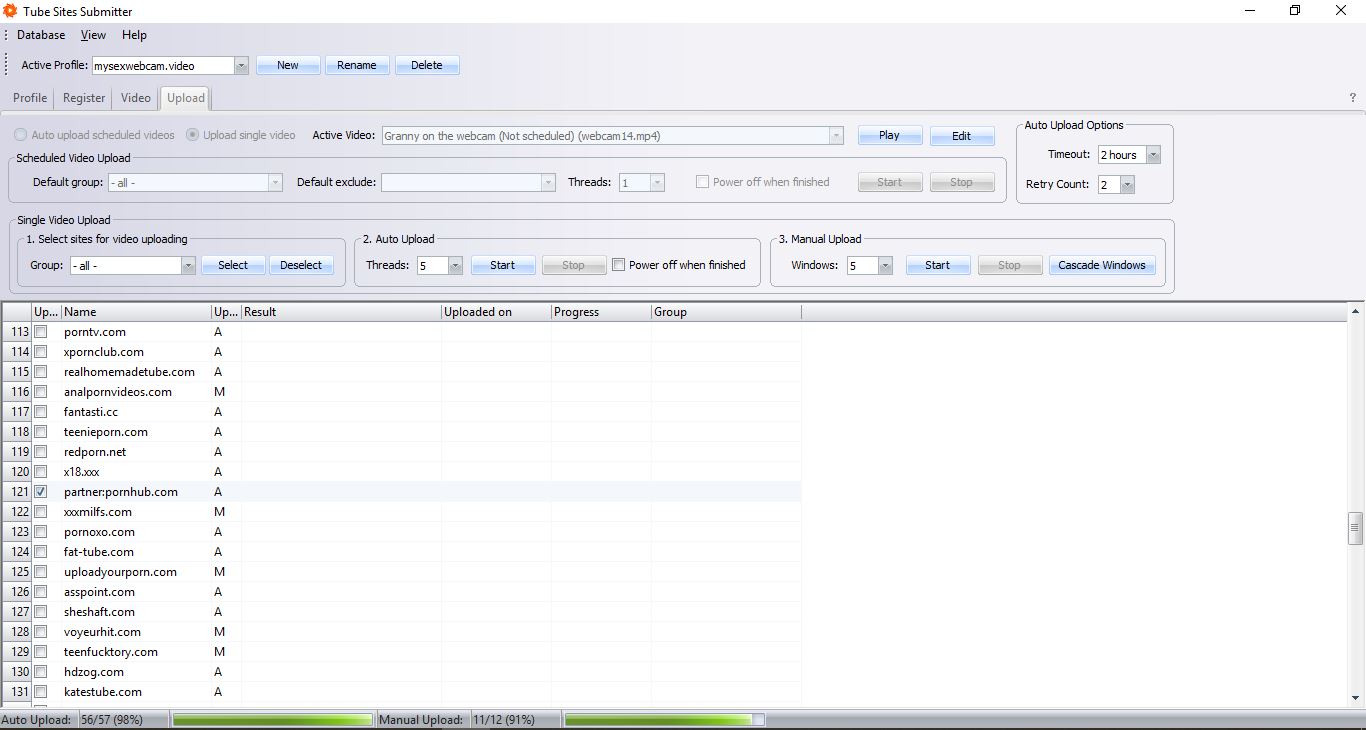Viewport: 1366px width, 730px height.
Task: Open the Timeout dropdown
Action: [1153, 155]
